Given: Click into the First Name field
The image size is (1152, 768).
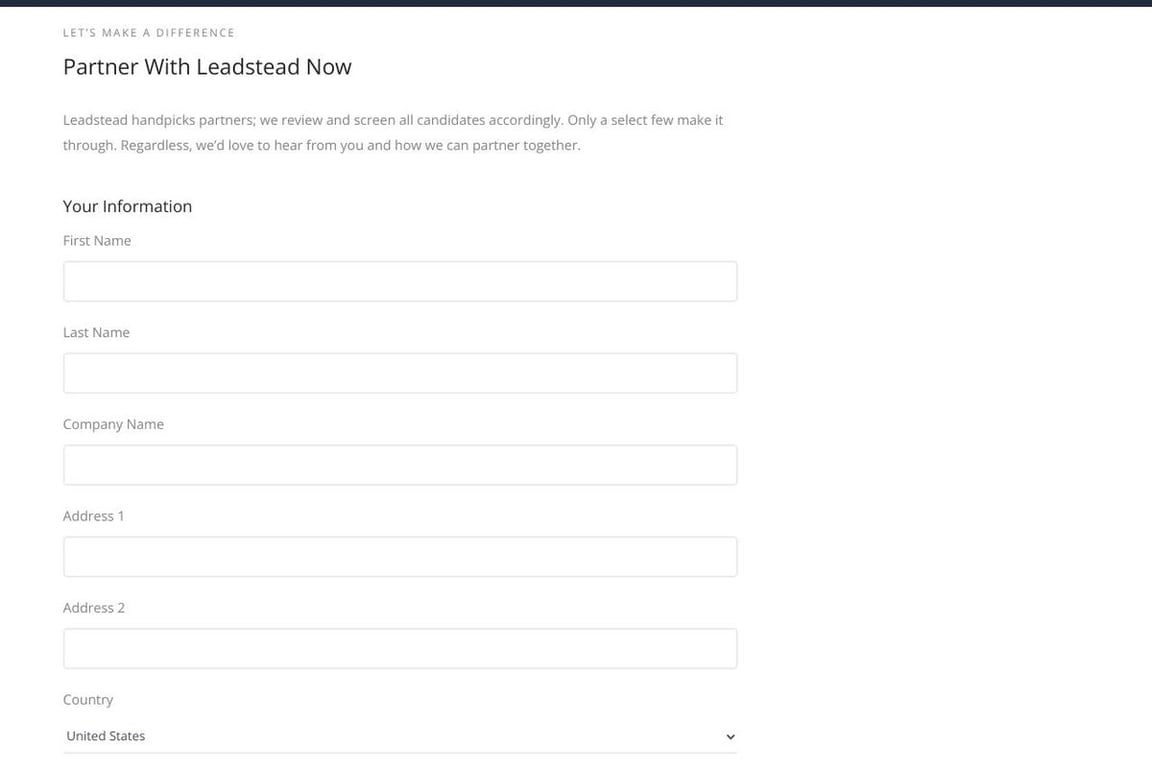Looking at the screenshot, I should point(400,280).
